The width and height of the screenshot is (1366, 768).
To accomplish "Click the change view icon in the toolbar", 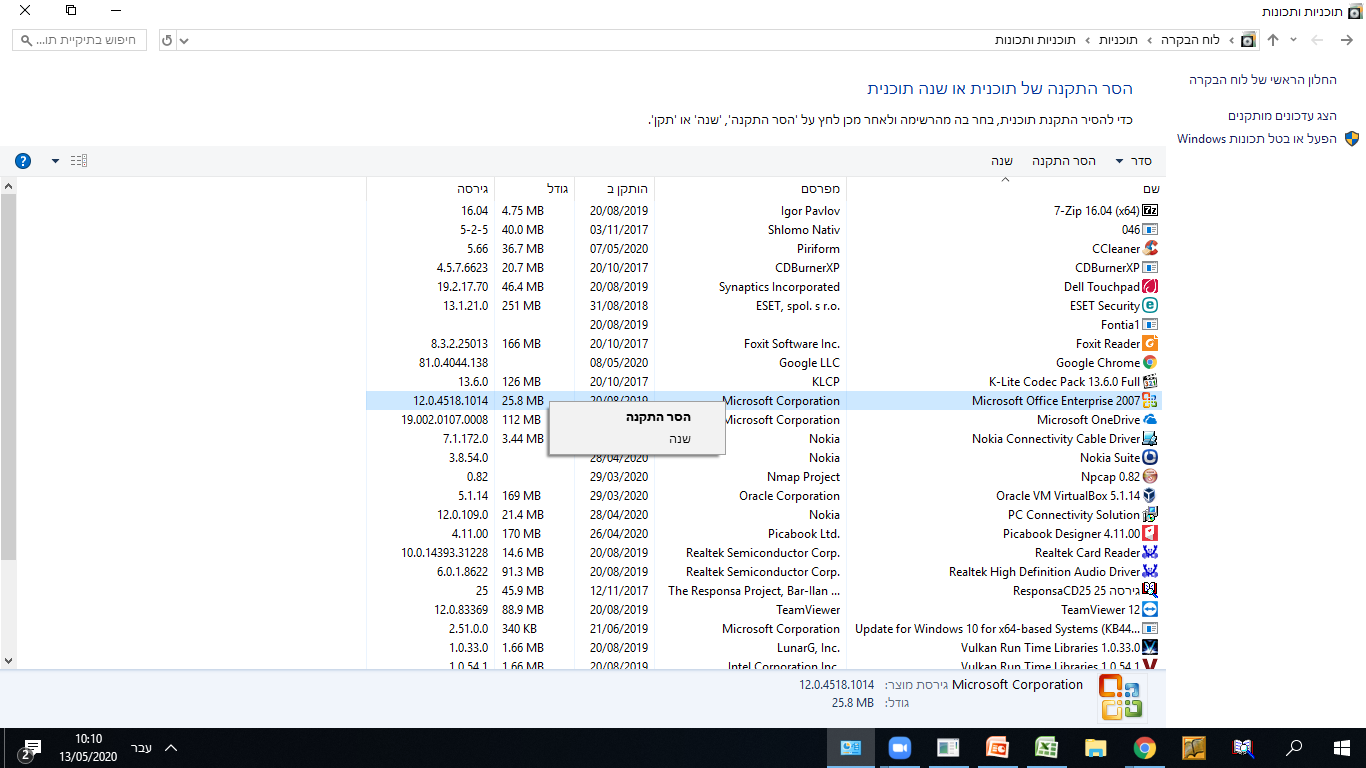I will [79, 161].
